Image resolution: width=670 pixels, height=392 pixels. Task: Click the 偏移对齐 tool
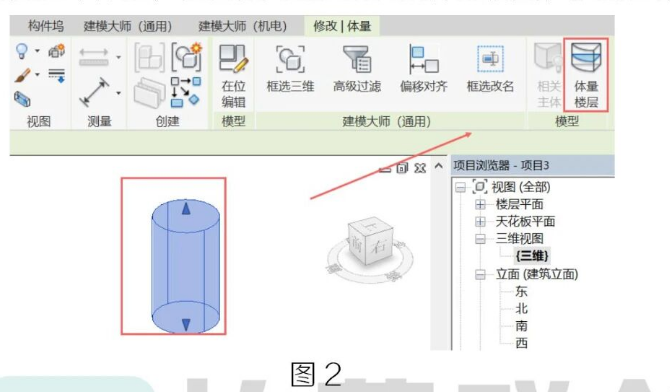tap(423, 68)
